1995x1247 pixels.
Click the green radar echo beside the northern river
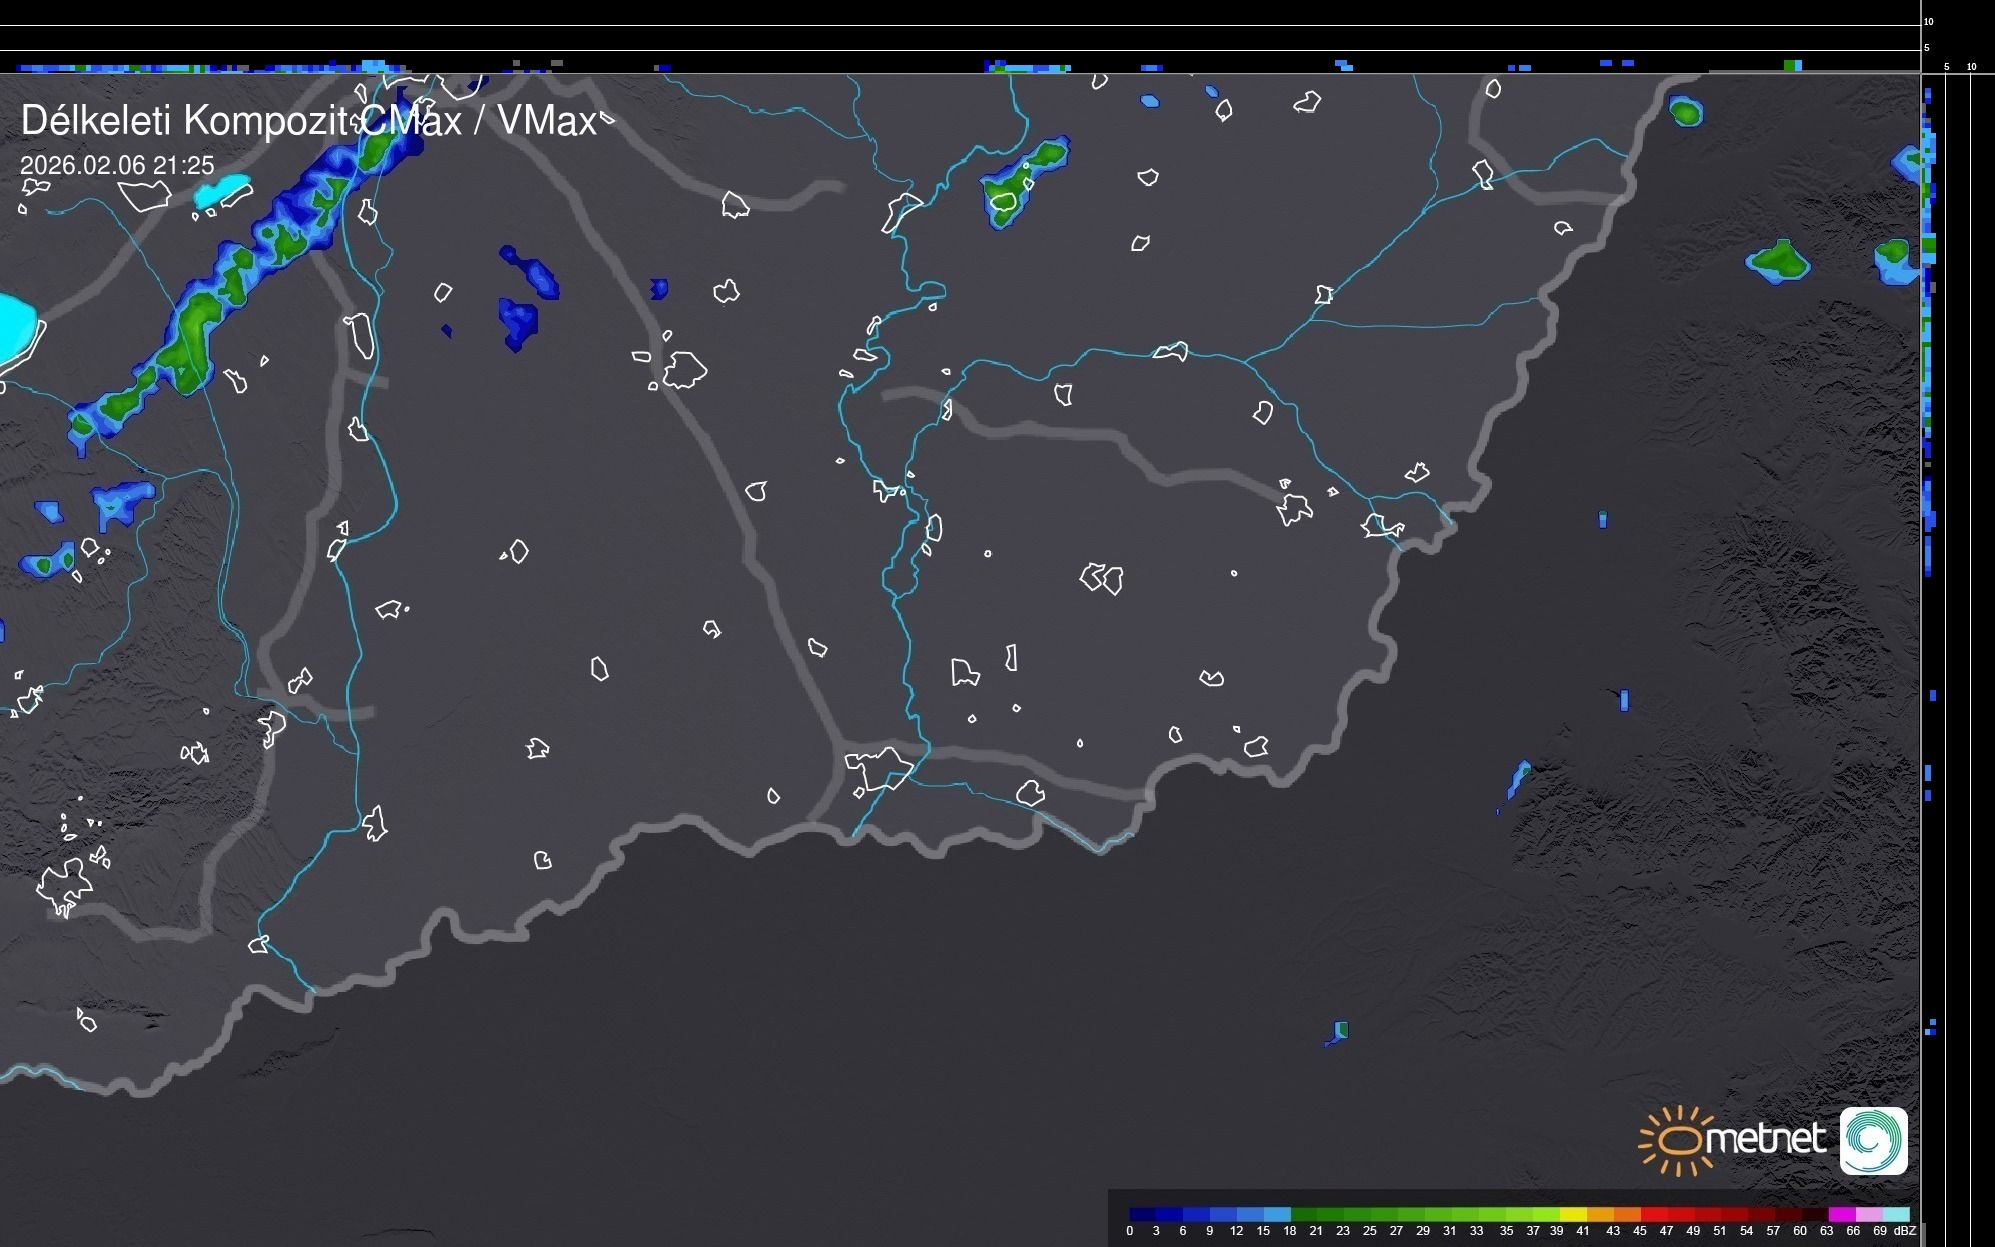pos(1025,180)
